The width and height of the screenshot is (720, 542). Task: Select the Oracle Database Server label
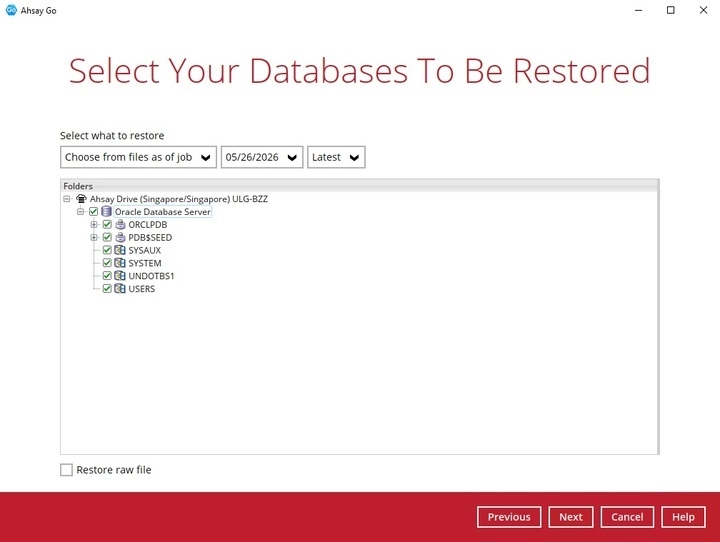coord(163,212)
